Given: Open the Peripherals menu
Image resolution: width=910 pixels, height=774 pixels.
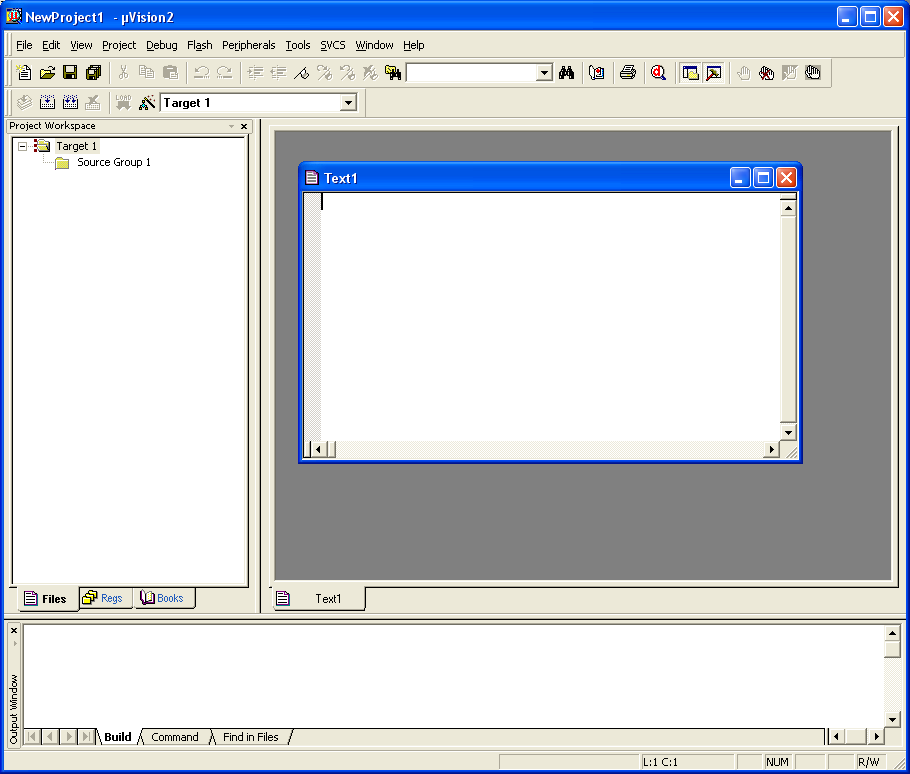Looking at the screenshot, I should [248, 45].
